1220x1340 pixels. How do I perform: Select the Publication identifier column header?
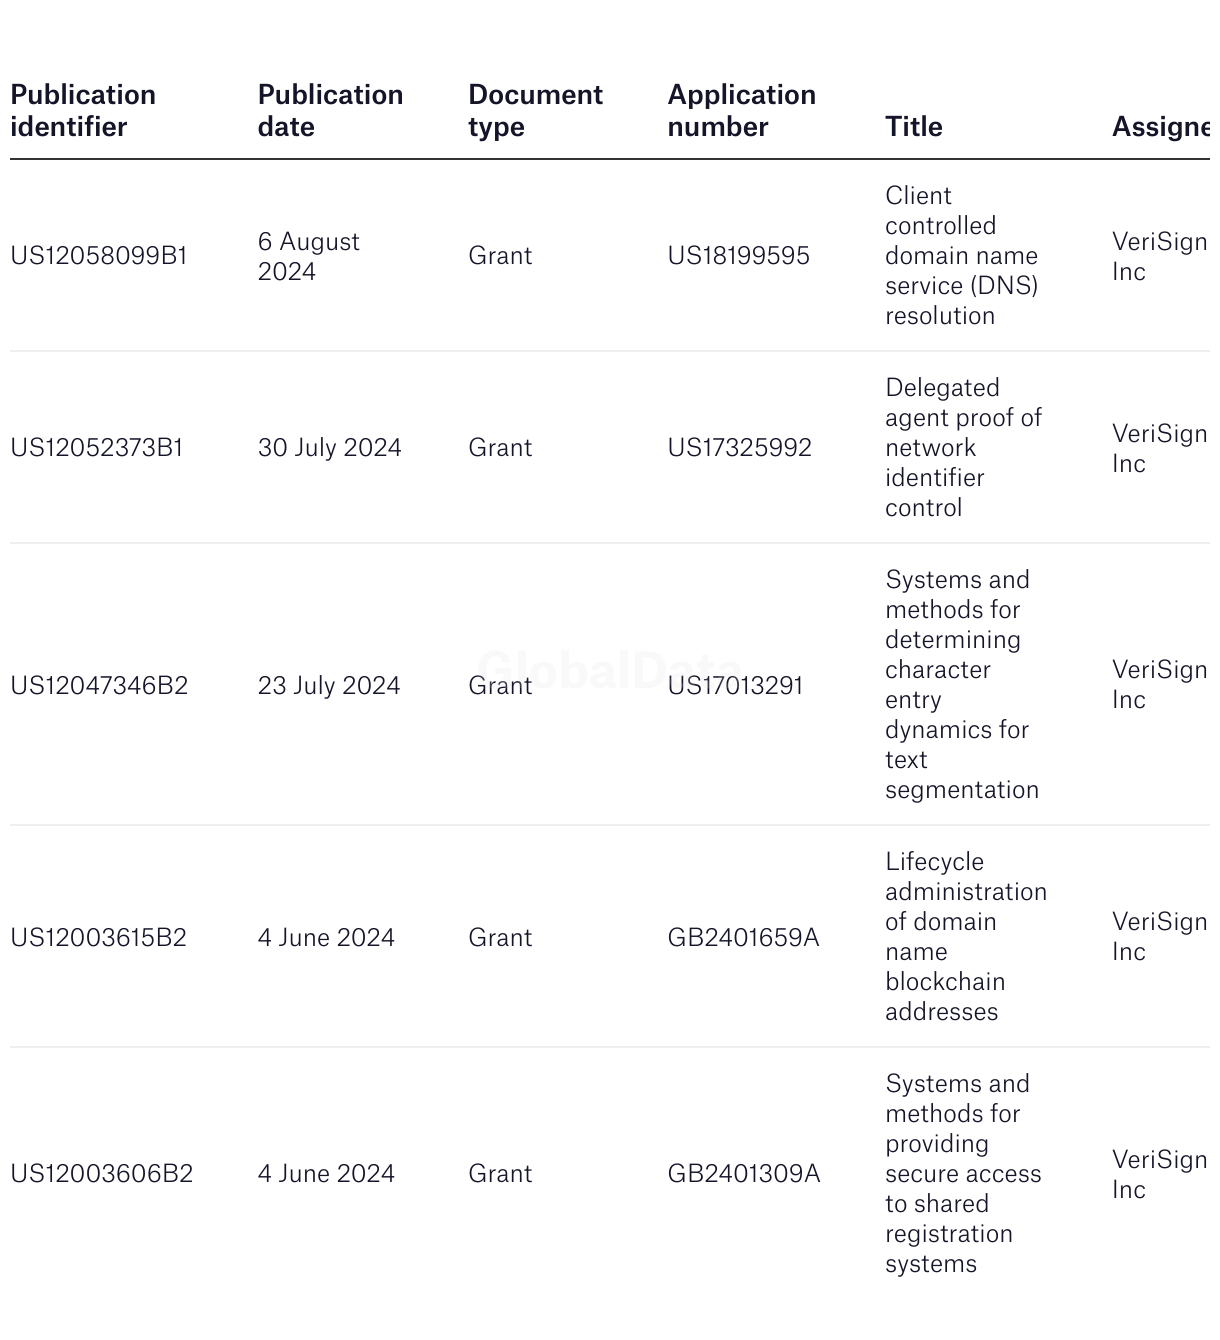pyautogui.click(x=83, y=111)
